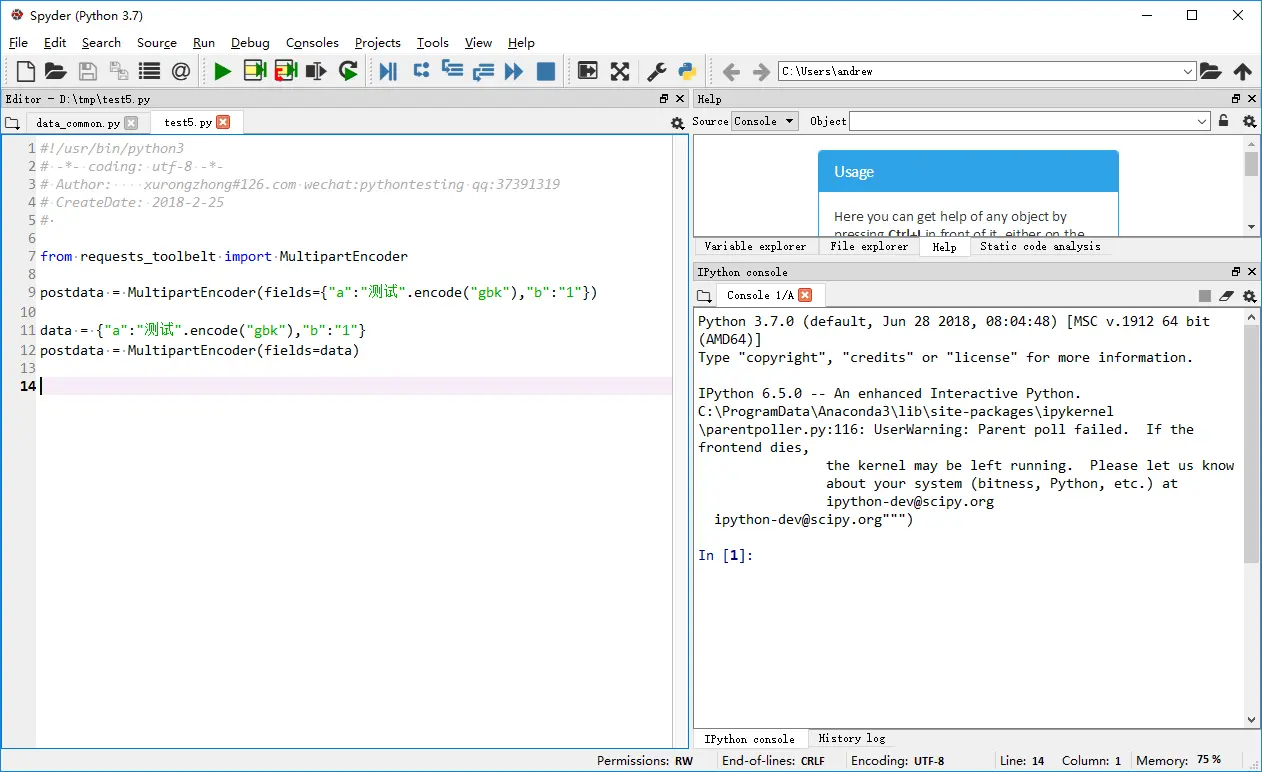Image resolution: width=1262 pixels, height=772 pixels.
Task: Open the Consoles menu
Action: pos(312,43)
